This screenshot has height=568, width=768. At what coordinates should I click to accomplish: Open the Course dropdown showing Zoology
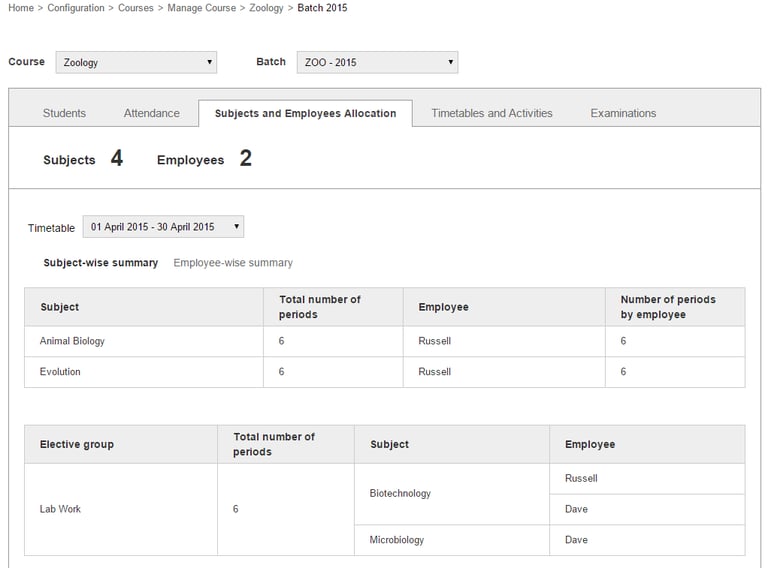(136, 62)
